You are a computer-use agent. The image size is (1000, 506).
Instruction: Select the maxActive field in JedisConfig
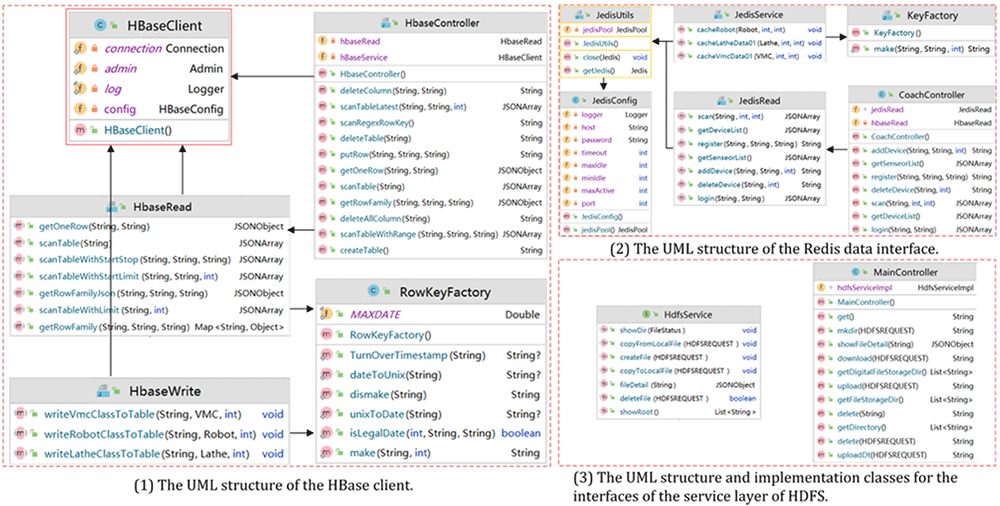click(x=598, y=190)
